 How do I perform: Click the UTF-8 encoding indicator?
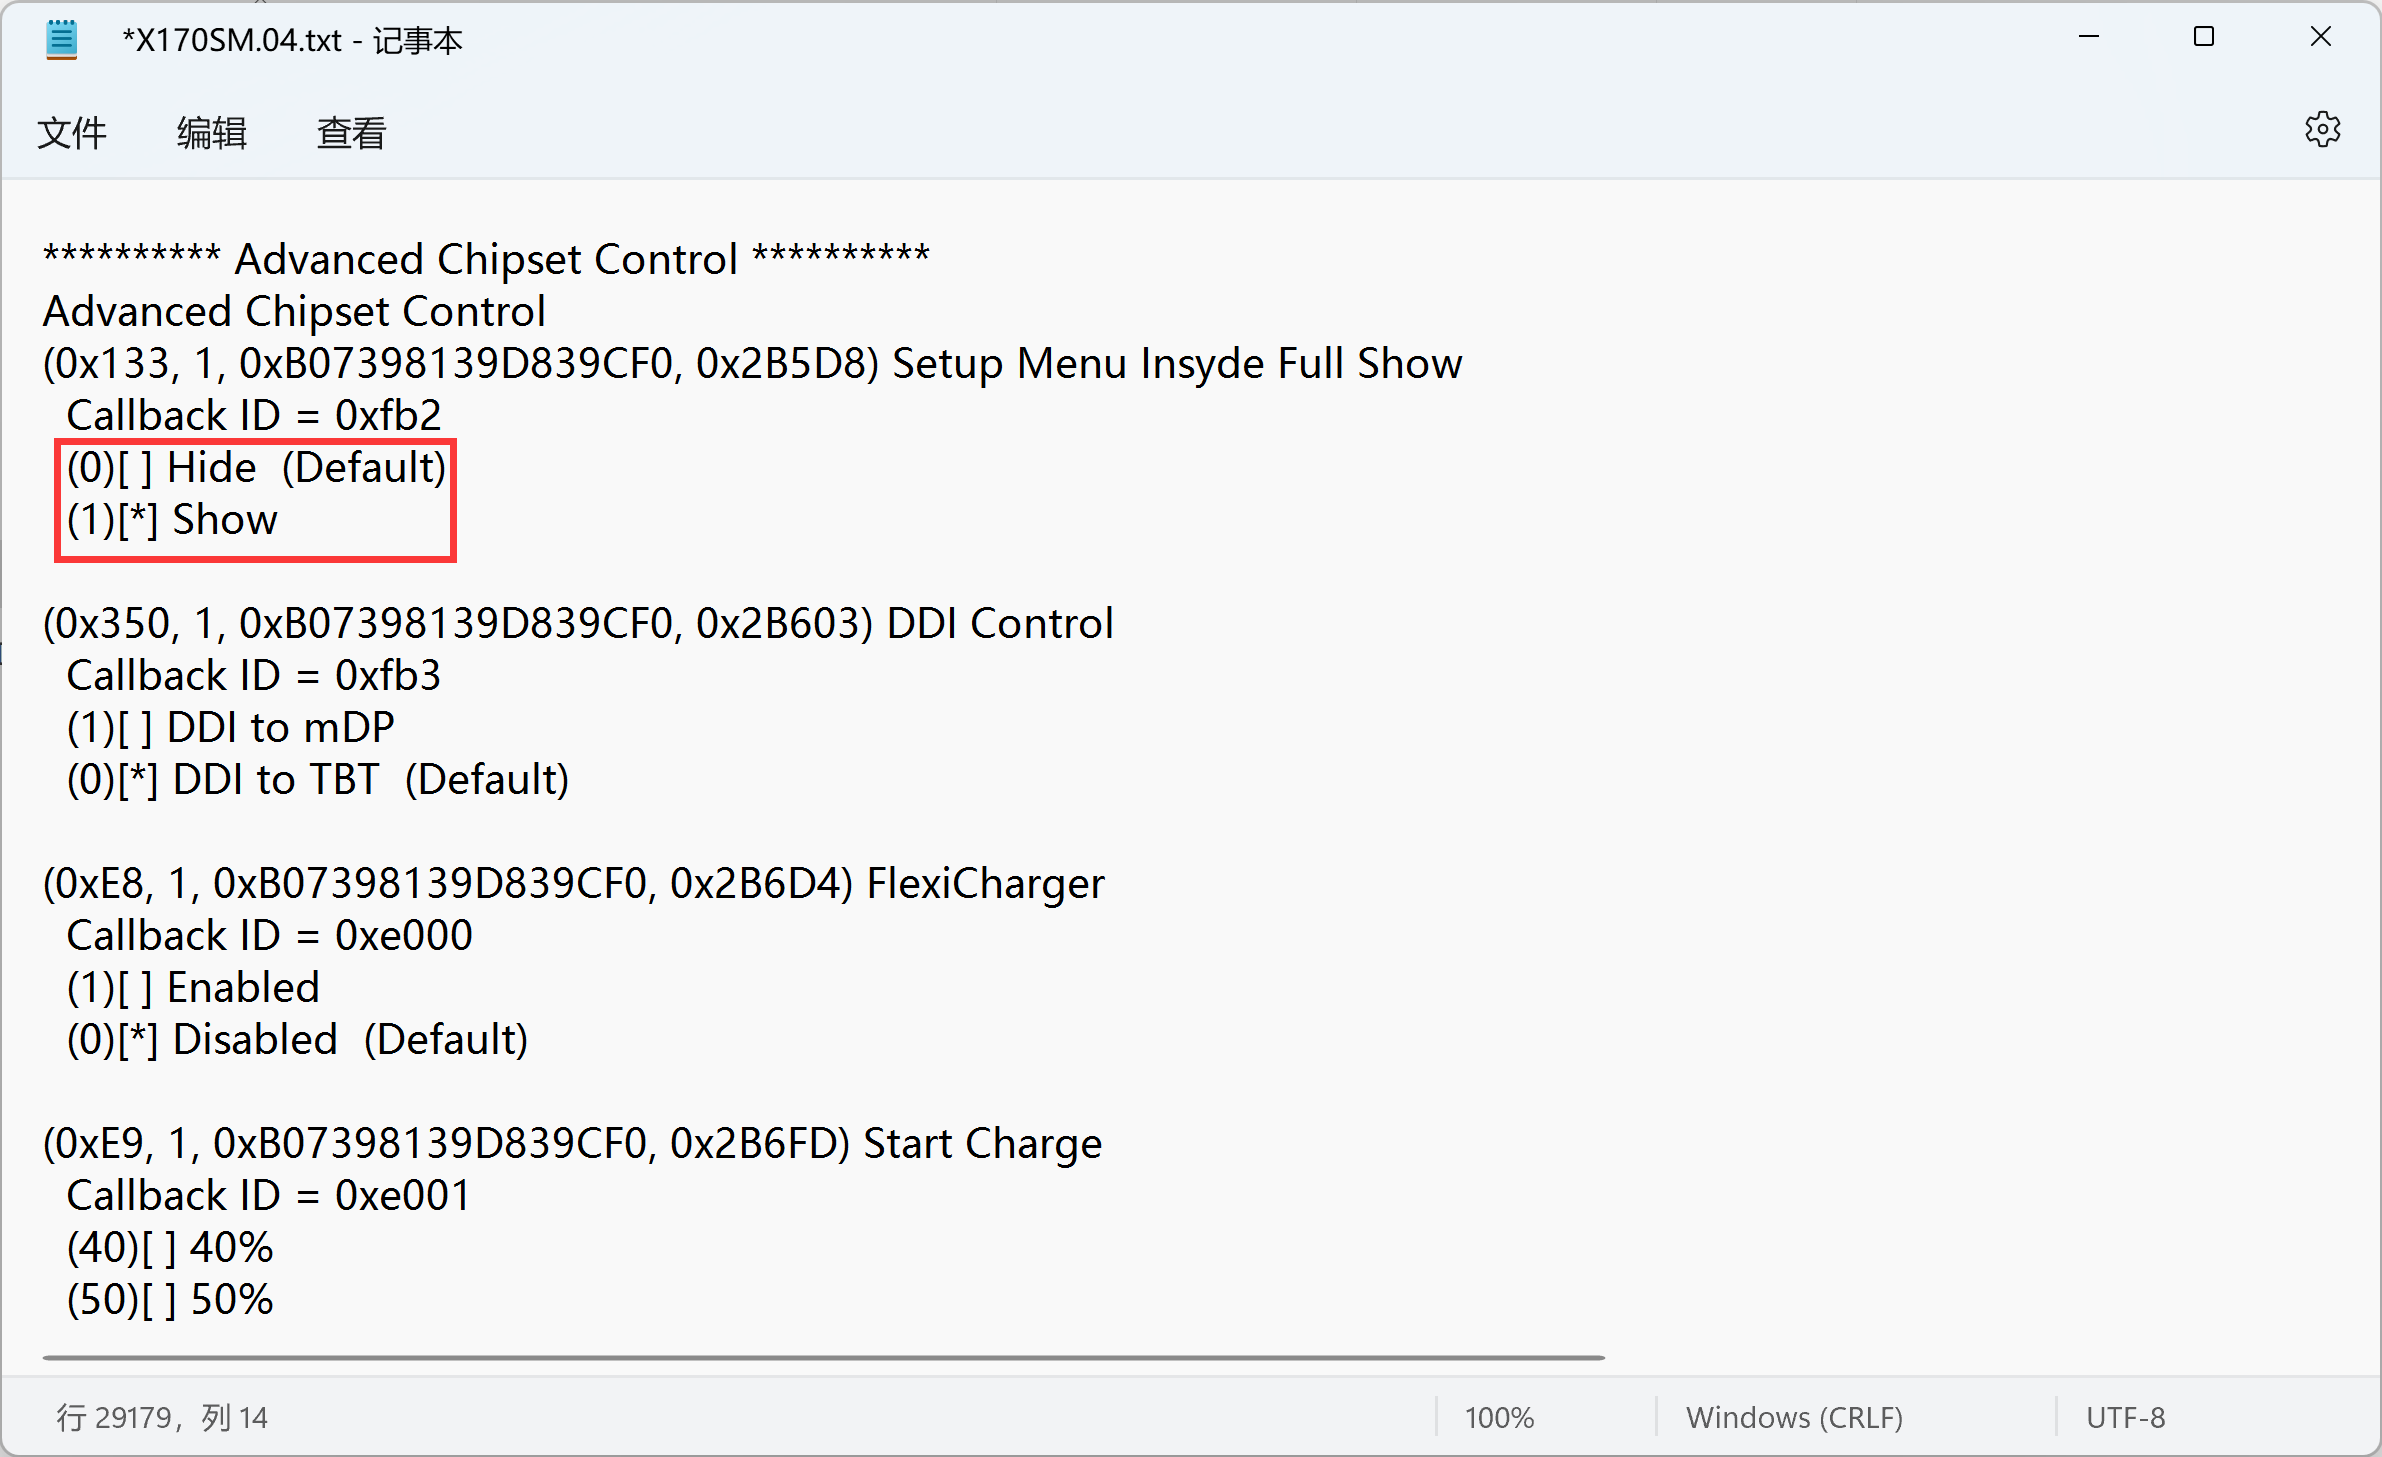(x=2125, y=1417)
